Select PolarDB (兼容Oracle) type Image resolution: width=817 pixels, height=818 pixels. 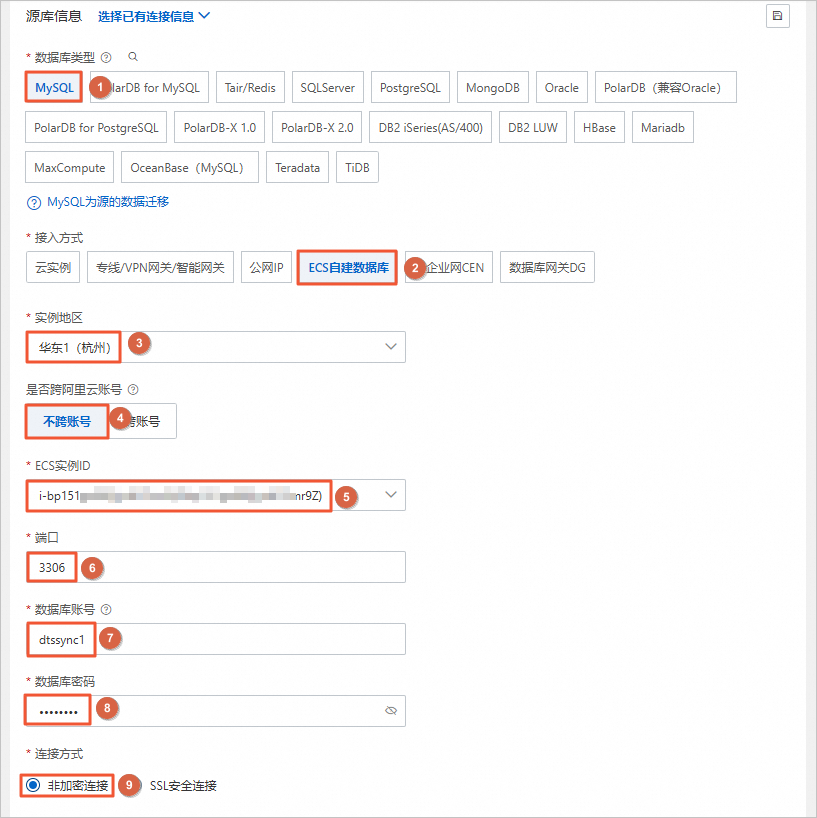coord(666,87)
